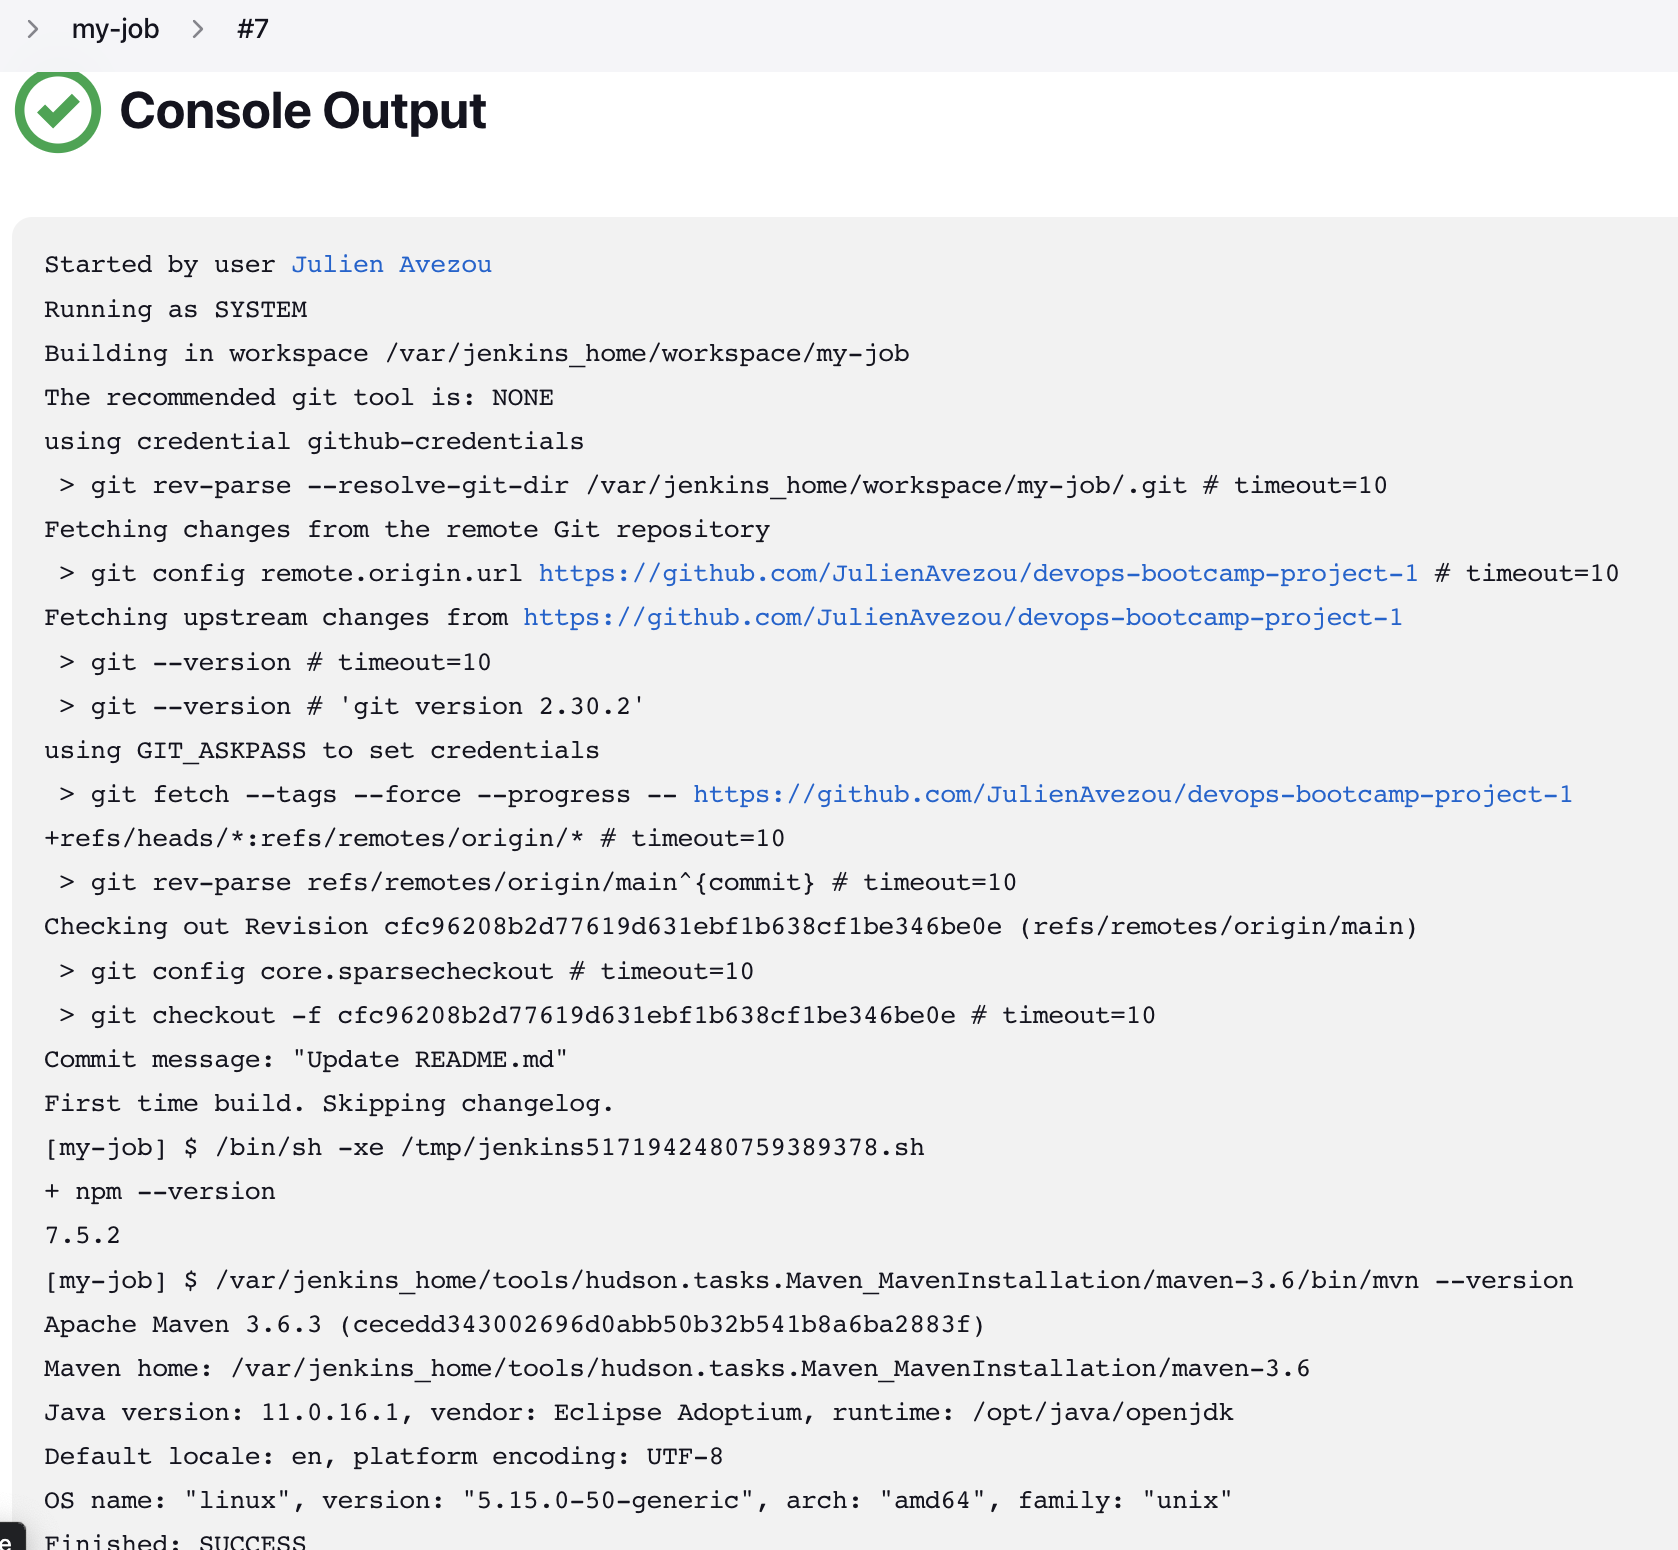The height and width of the screenshot is (1550, 1678).
Task: Click the '/bin/sh -xe /tmp/jenkins' line
Action: point(485,1148)
